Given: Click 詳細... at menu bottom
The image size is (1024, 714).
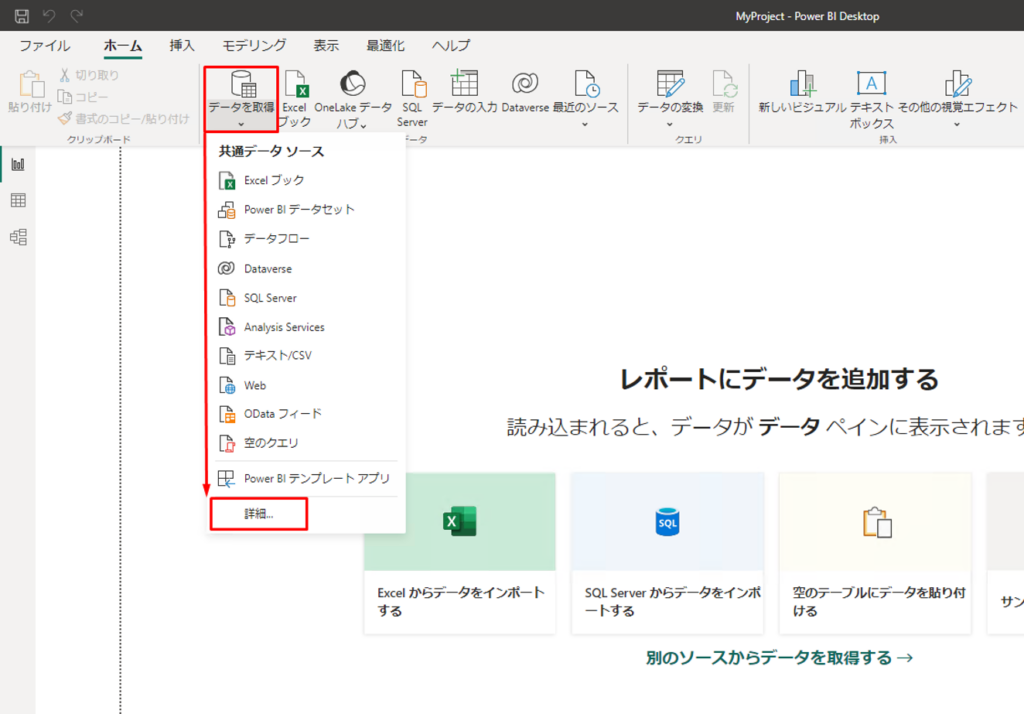Looking at the screenshot, I should (259, 514).
